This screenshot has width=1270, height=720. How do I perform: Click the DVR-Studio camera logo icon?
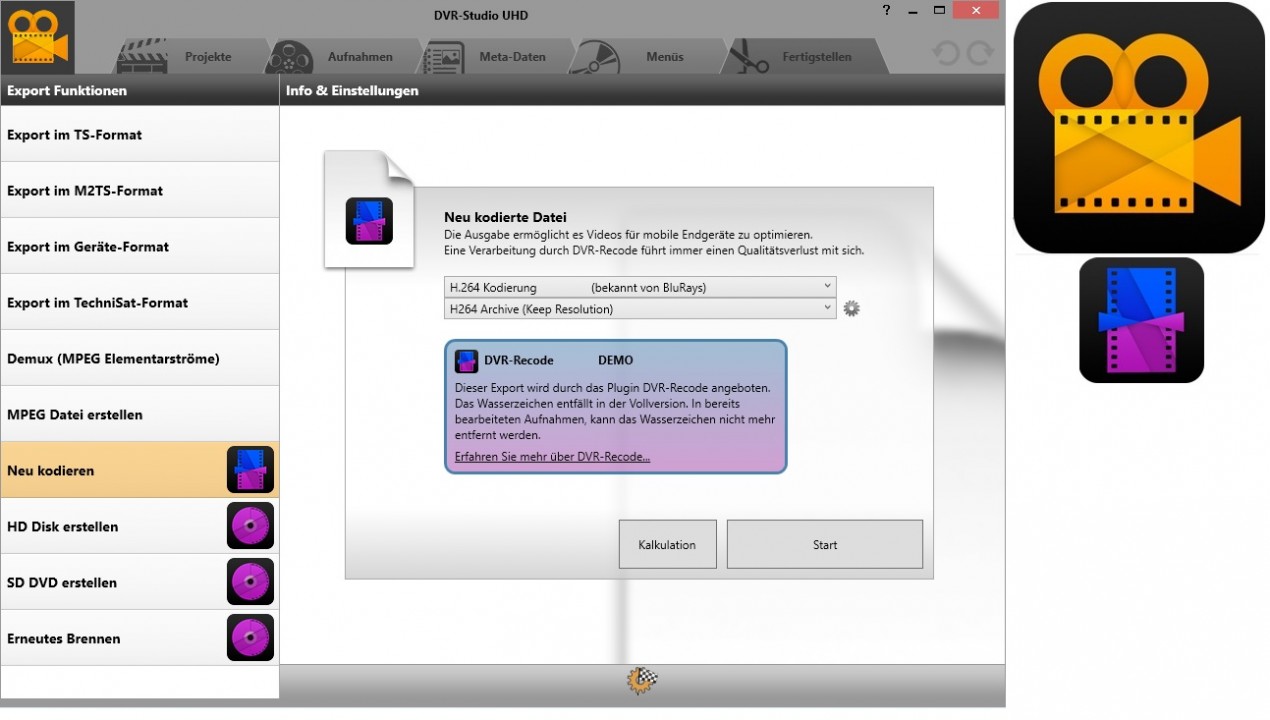coord(37,37)
